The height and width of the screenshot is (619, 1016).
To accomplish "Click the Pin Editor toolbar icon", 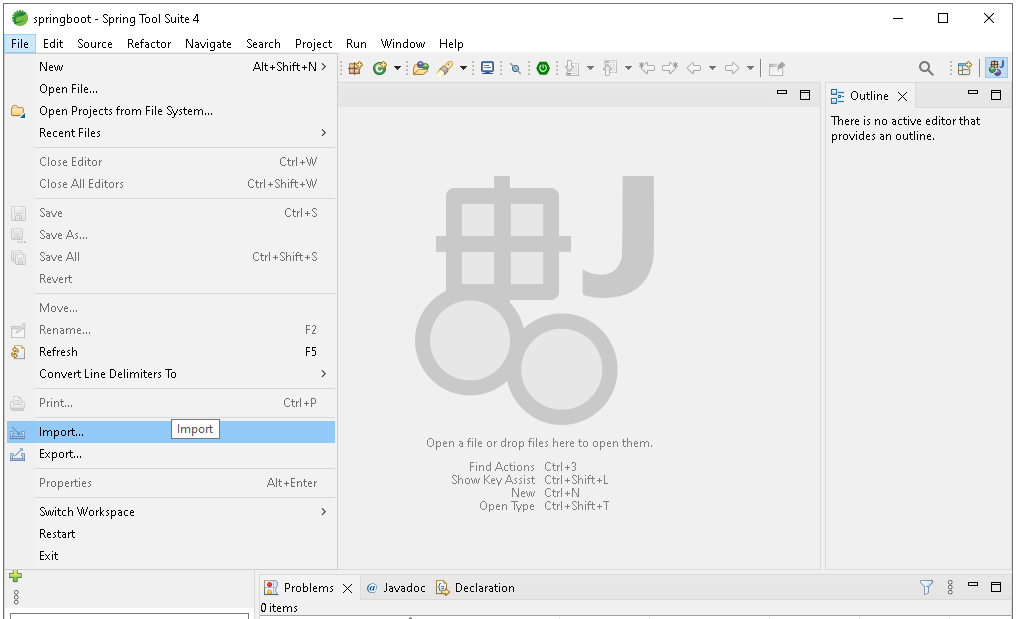I will pyautogui.click(x=776, y=68).
